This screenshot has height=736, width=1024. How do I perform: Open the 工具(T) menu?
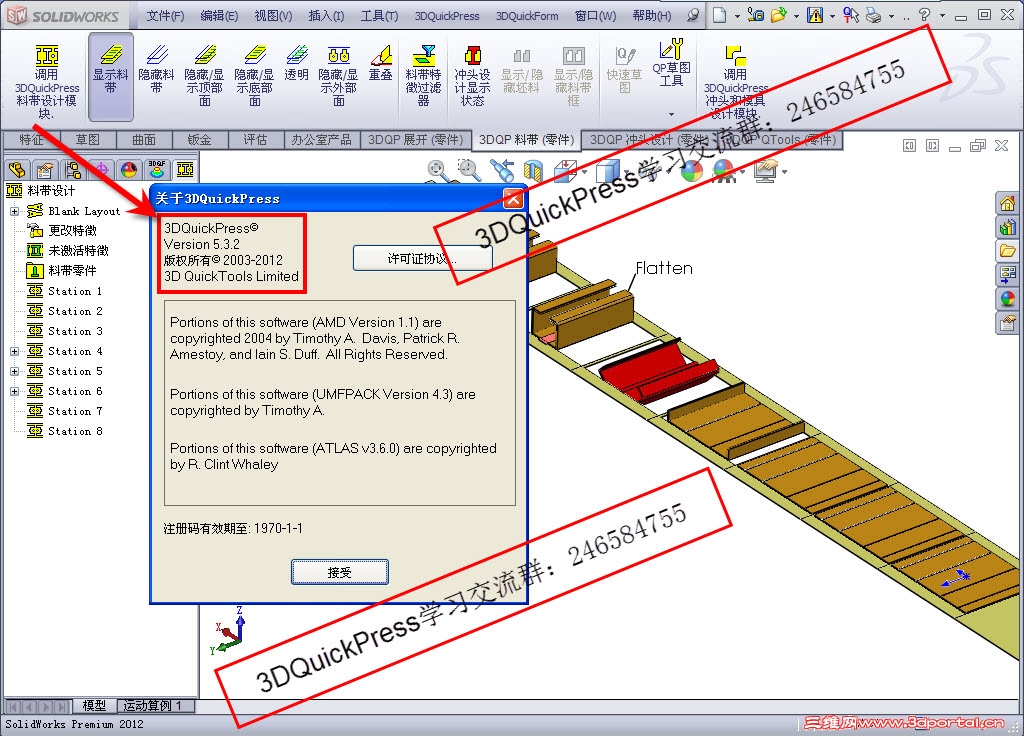pos(379,16)
